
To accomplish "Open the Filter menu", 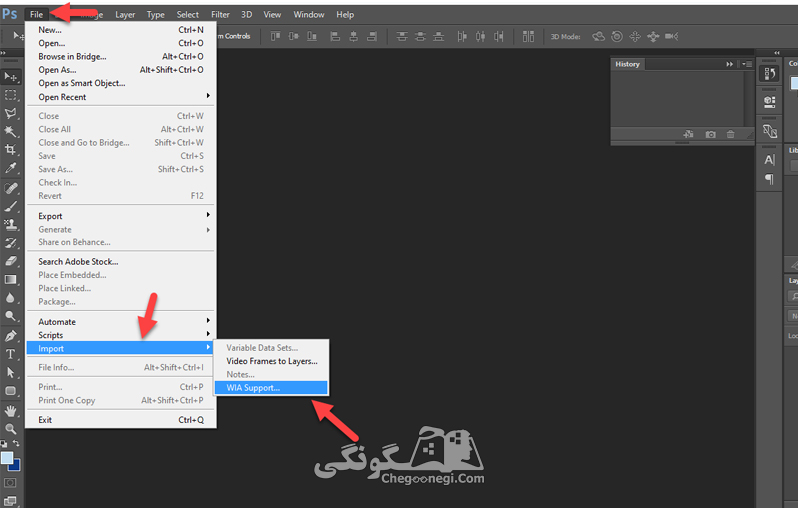I will (x=220, y=15).
